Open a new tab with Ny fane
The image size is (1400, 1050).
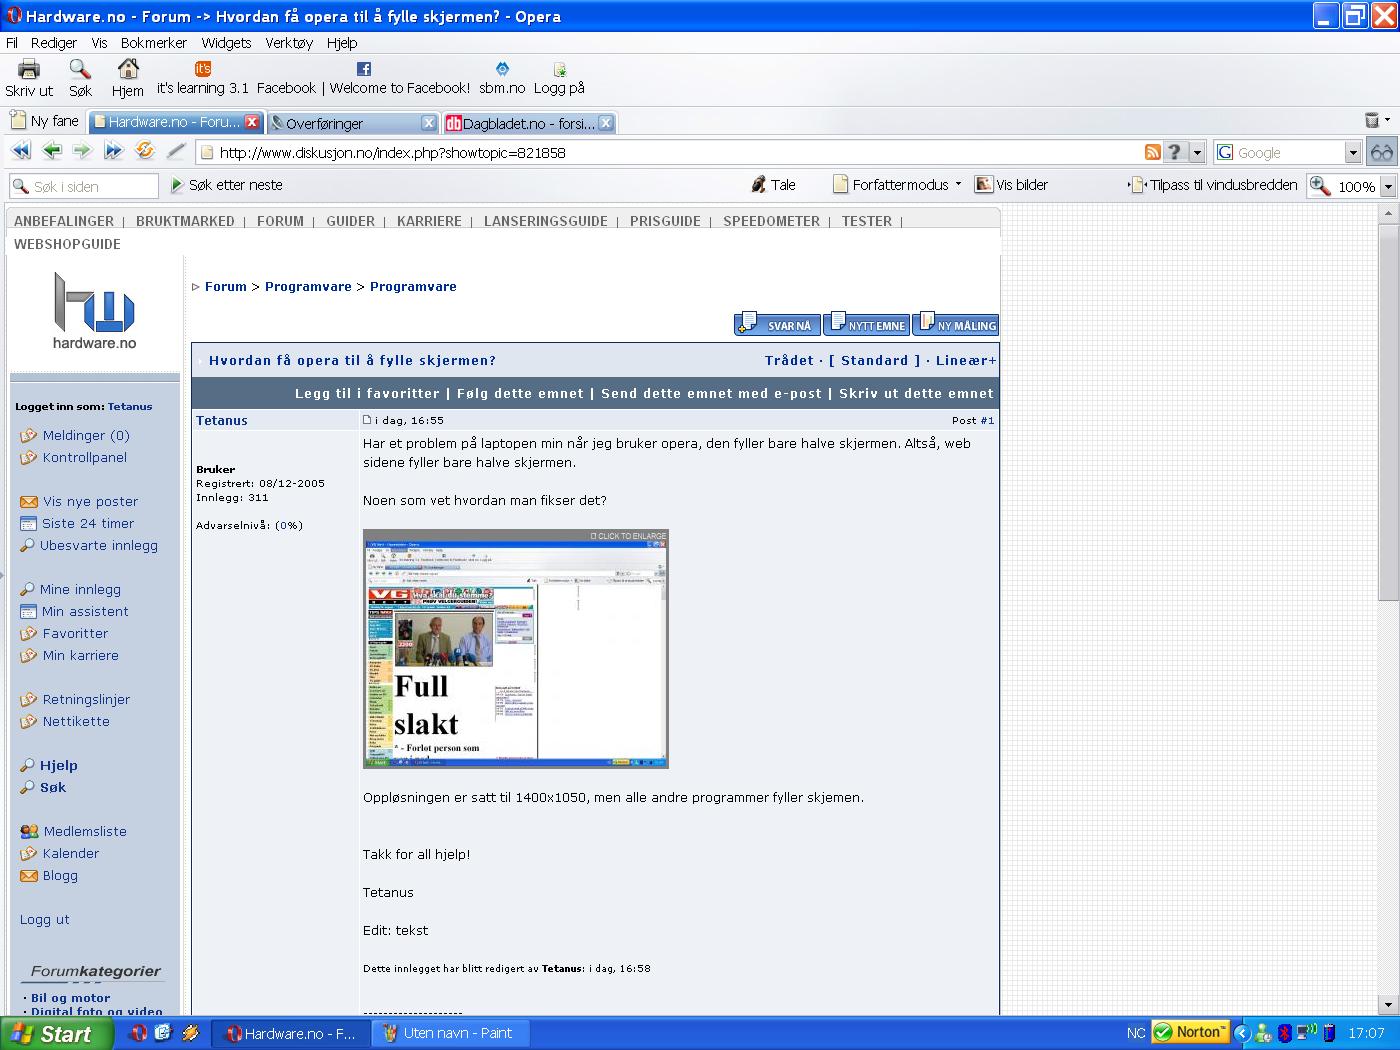(44, 121)
